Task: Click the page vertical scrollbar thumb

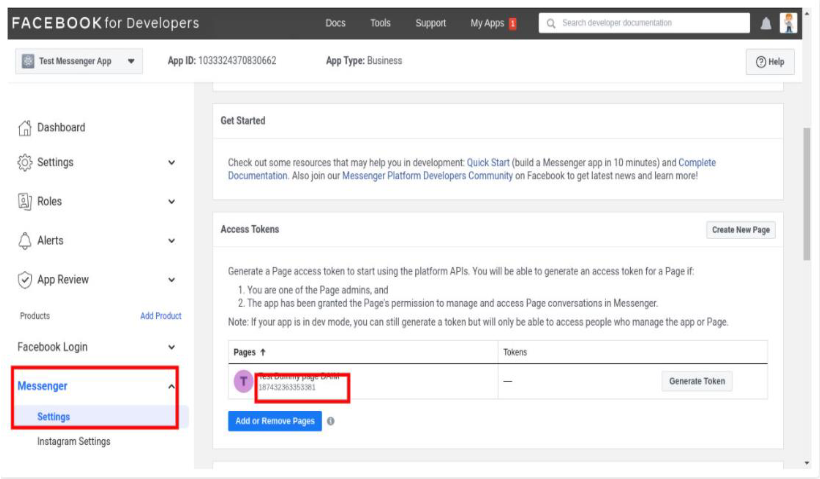Action: pos(807,193)
